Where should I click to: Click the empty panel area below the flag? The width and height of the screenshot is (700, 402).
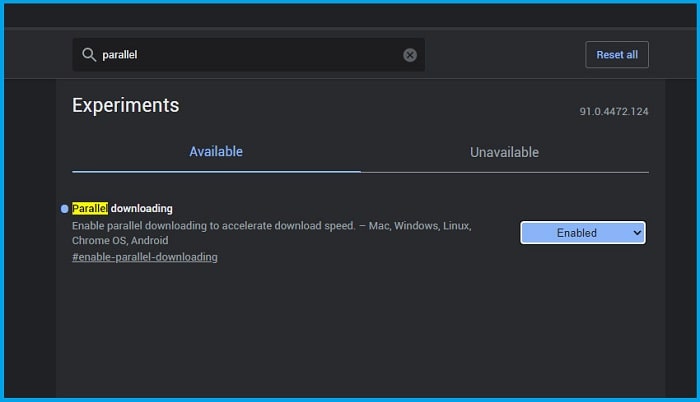point(360,333)
